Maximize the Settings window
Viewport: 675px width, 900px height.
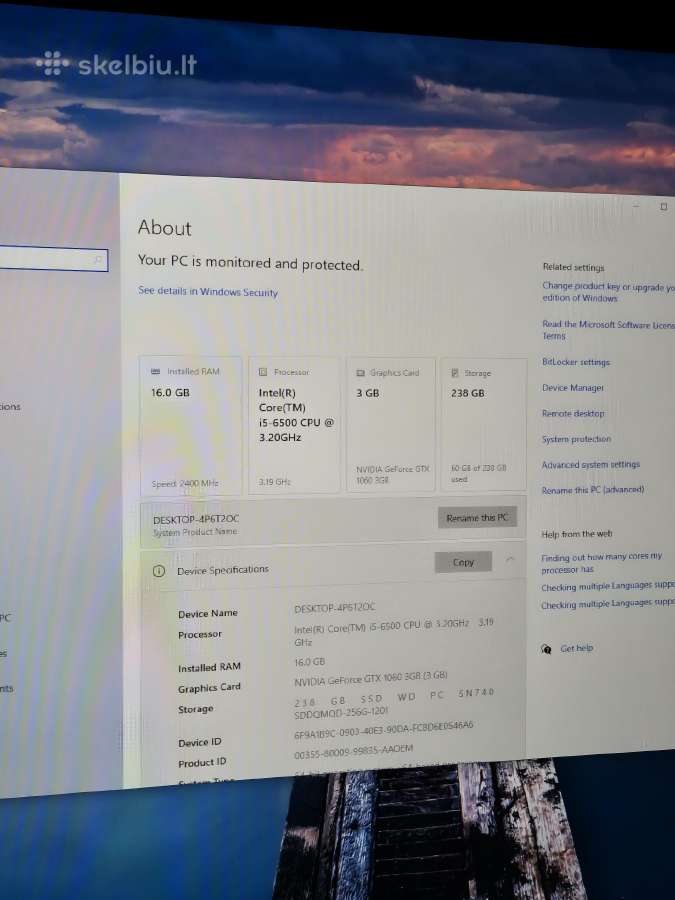tap(664, 207)
